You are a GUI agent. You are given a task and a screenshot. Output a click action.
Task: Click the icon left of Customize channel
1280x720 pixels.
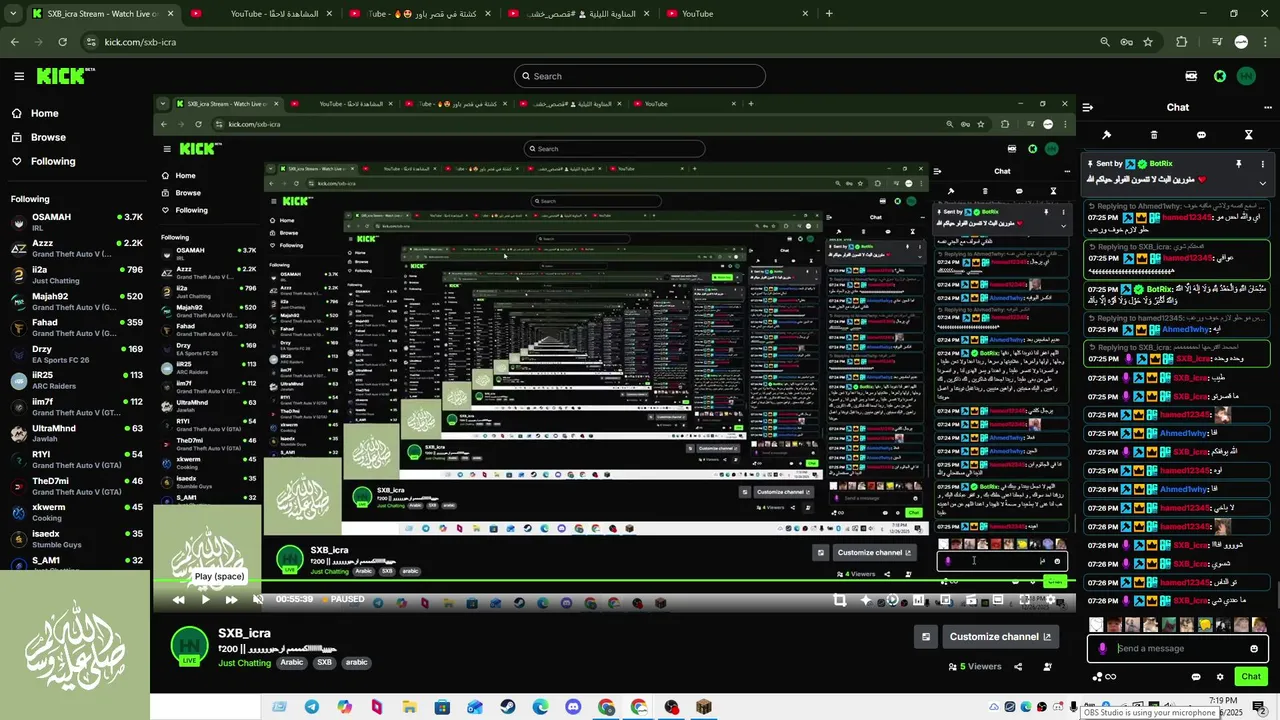(926, 636)
